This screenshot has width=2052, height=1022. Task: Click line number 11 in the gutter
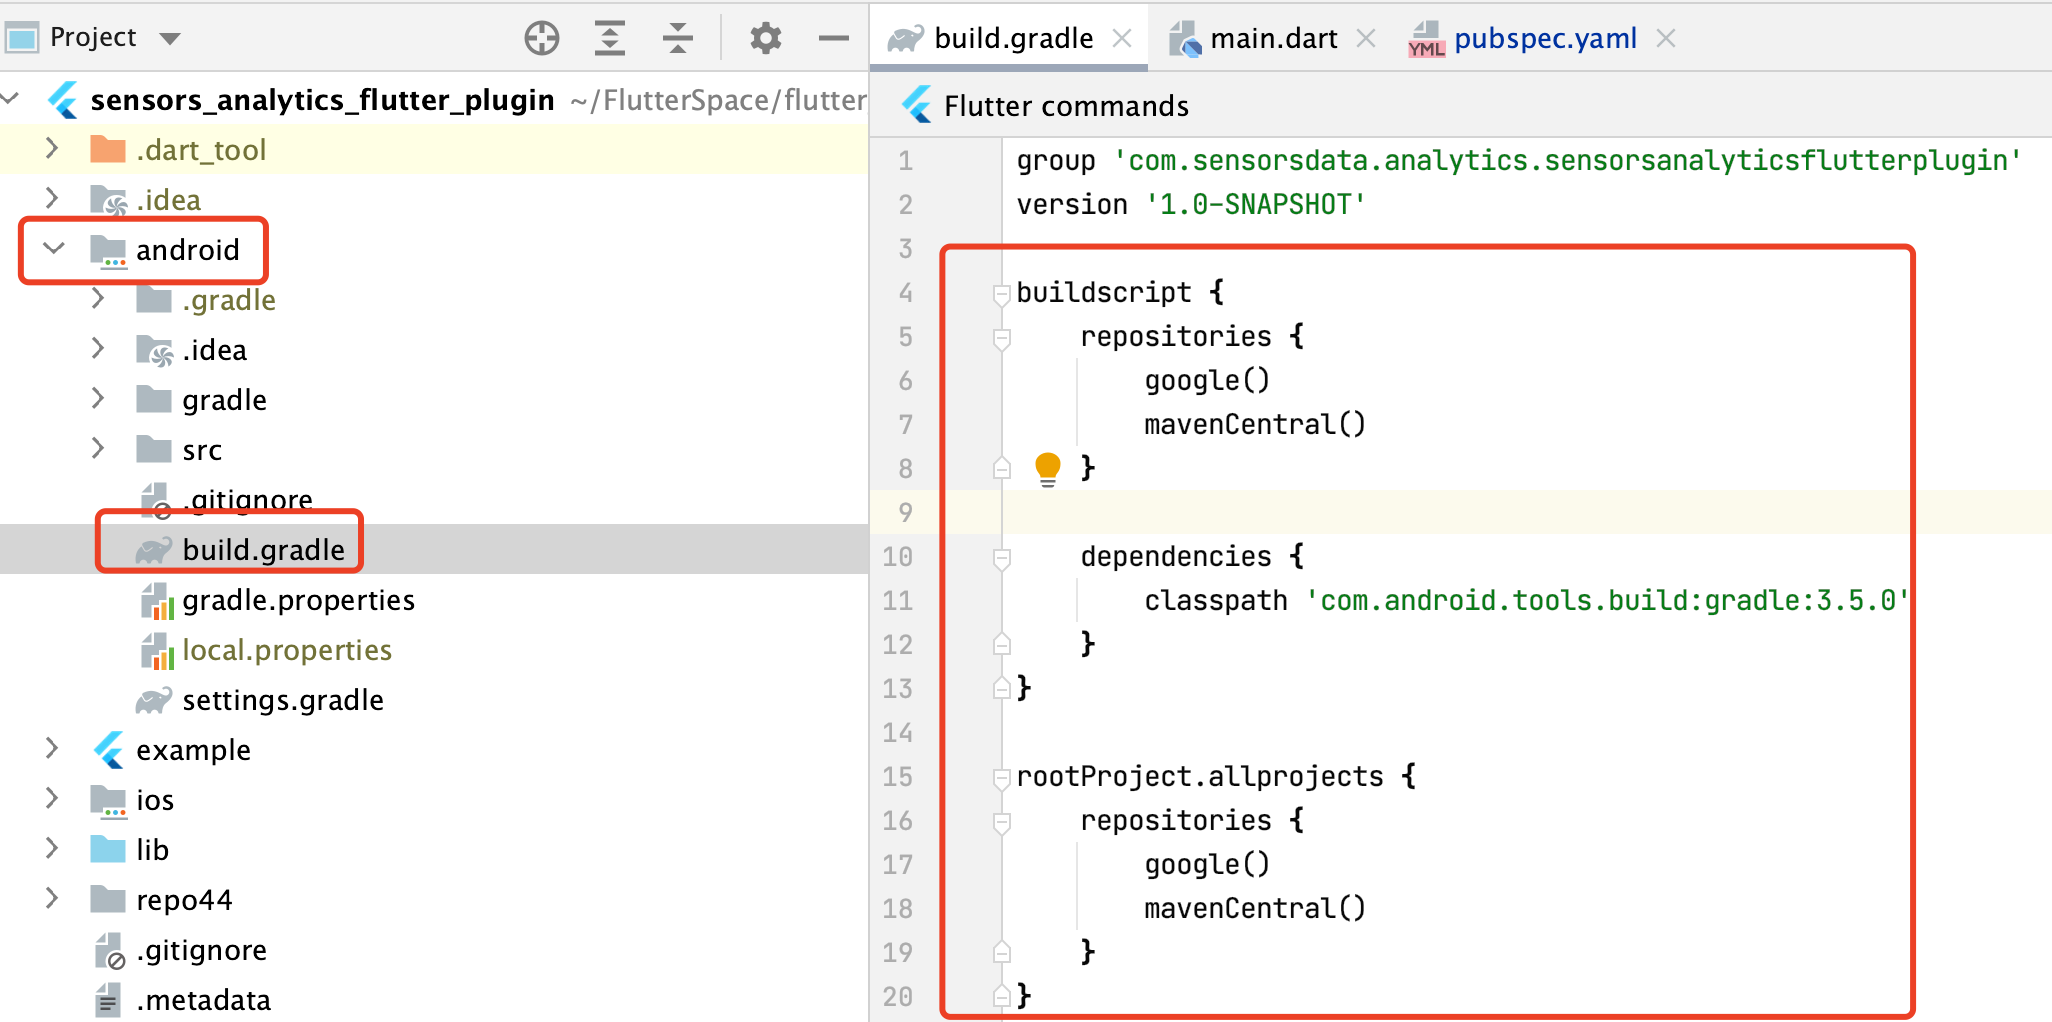click(x=897, y=600)
